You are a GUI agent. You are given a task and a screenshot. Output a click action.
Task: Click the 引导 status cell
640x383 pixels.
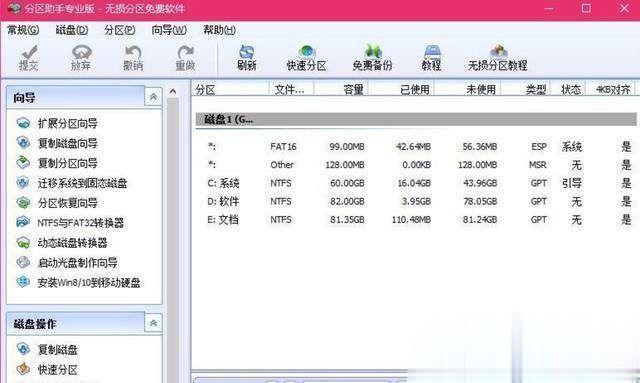coord(571,183)
